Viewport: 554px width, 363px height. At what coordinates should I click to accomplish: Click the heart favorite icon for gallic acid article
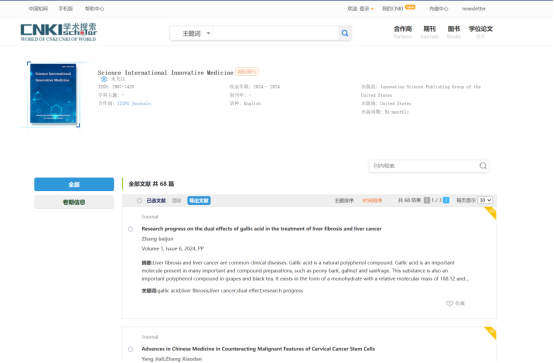449,303
